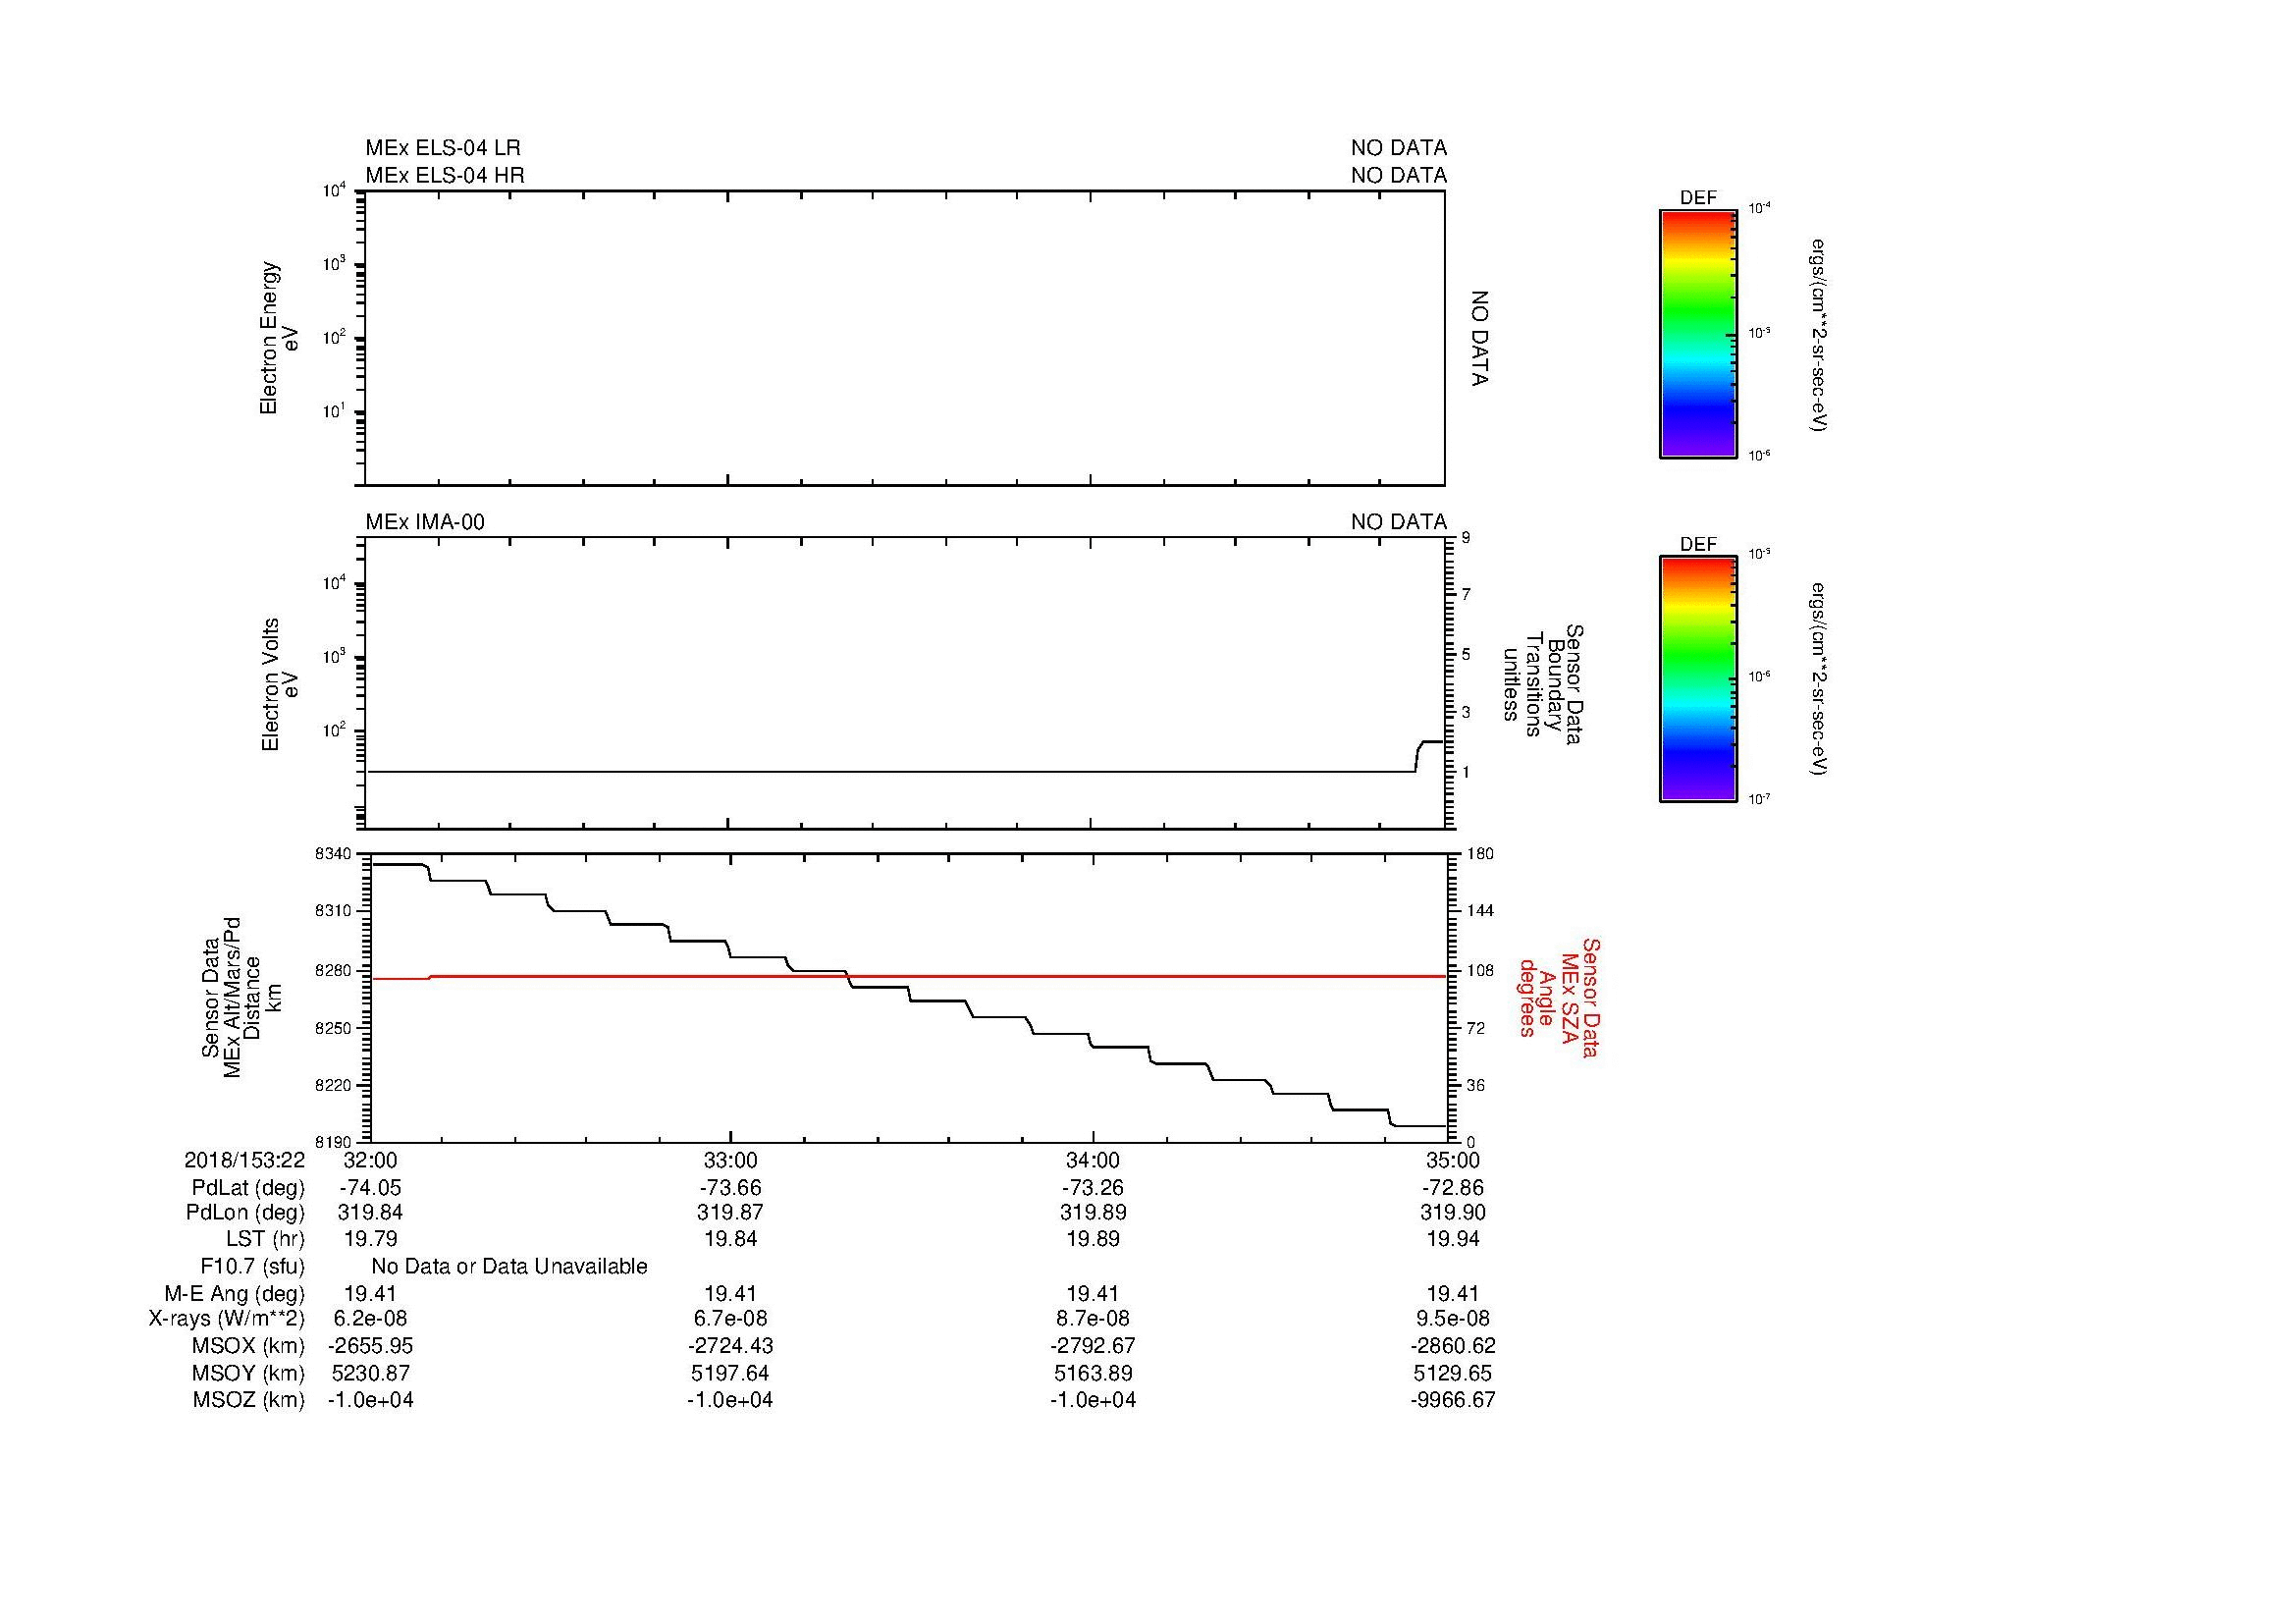Image resolution: width=2296 pixels, height=1623 pixels.
Task: Click the MSOX value -2860.62
Action: pyautogui.click(x=1453, y=1346)
